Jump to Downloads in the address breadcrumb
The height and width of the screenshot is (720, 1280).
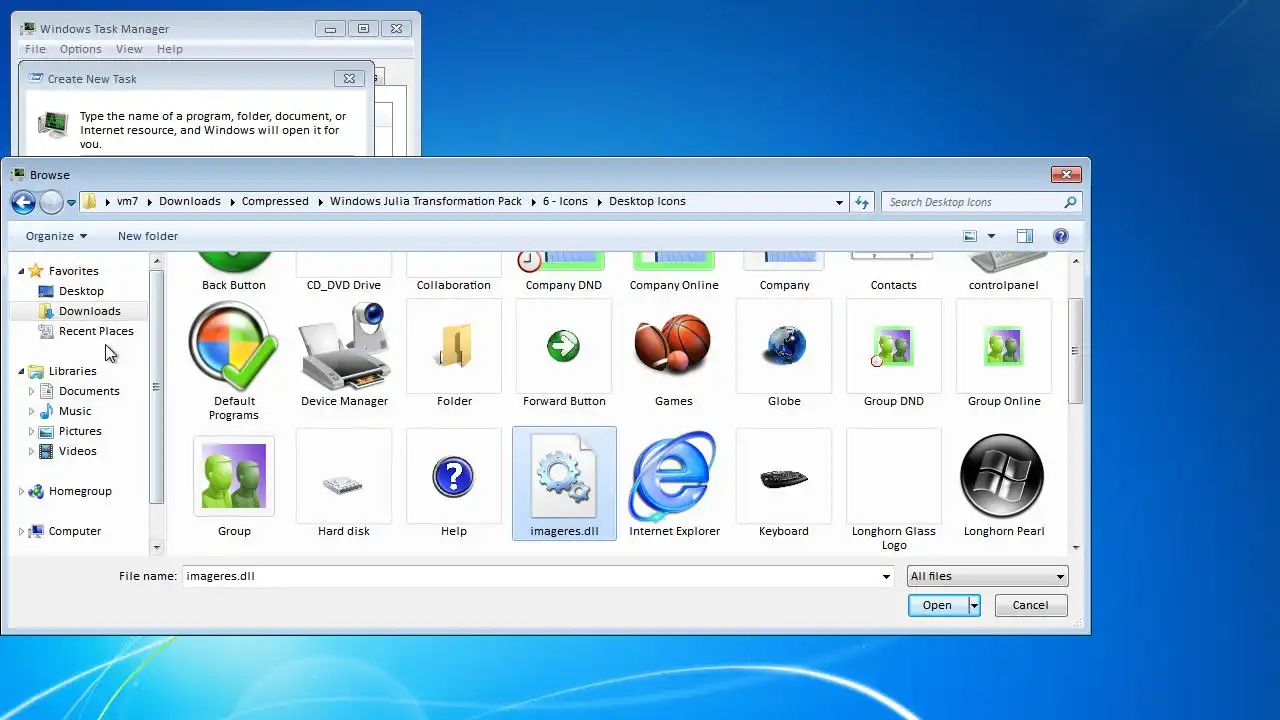click(x=189, y=201)
